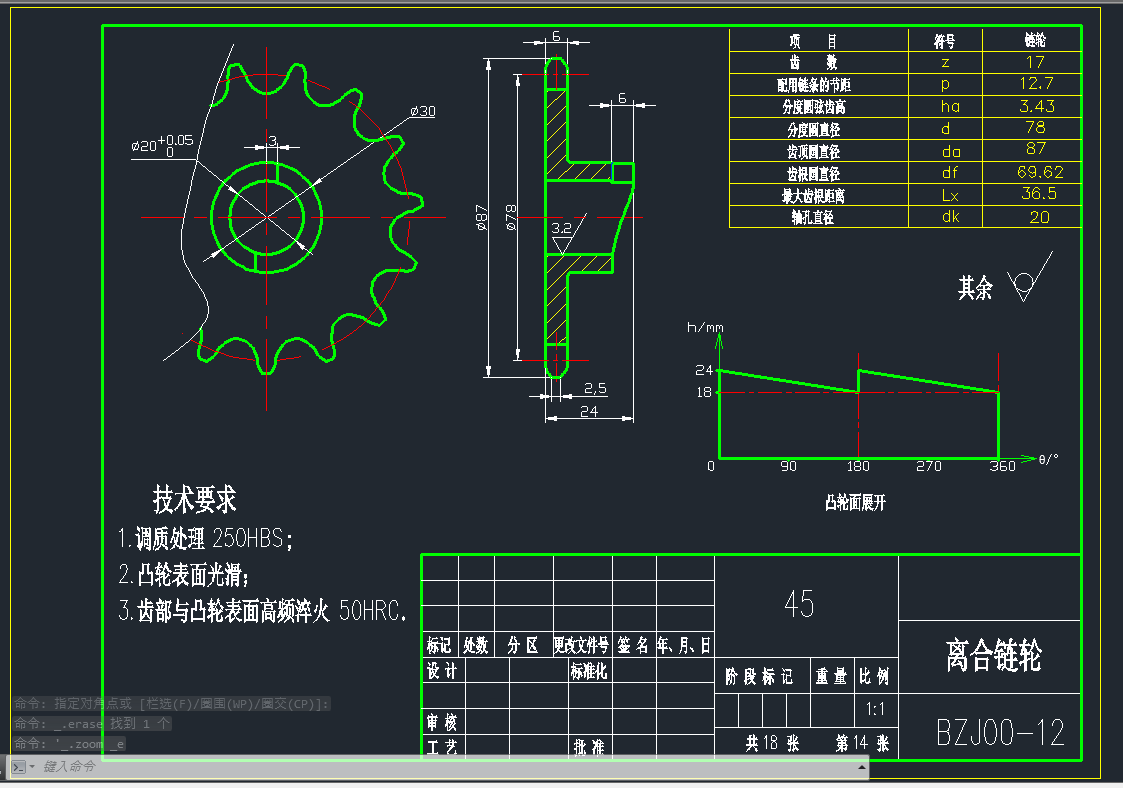Click the 最大齿根距离 row label
This screenshot has width=1123, height=788.
(x=814, y=196)
